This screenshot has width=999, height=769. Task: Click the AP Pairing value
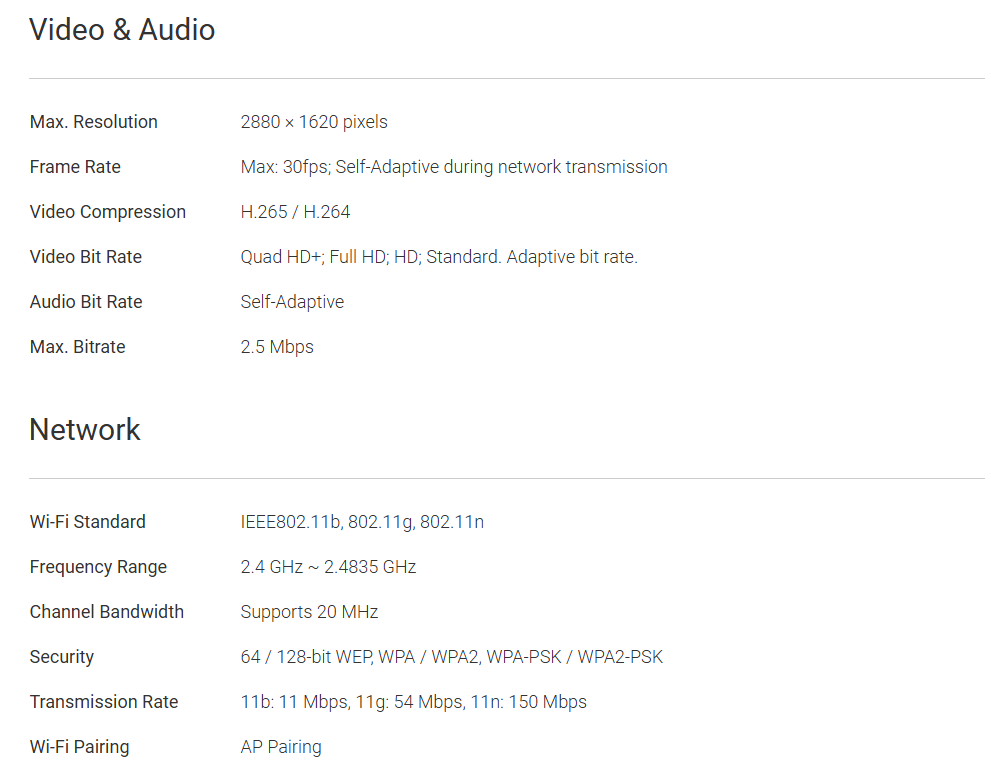[281, 747]
